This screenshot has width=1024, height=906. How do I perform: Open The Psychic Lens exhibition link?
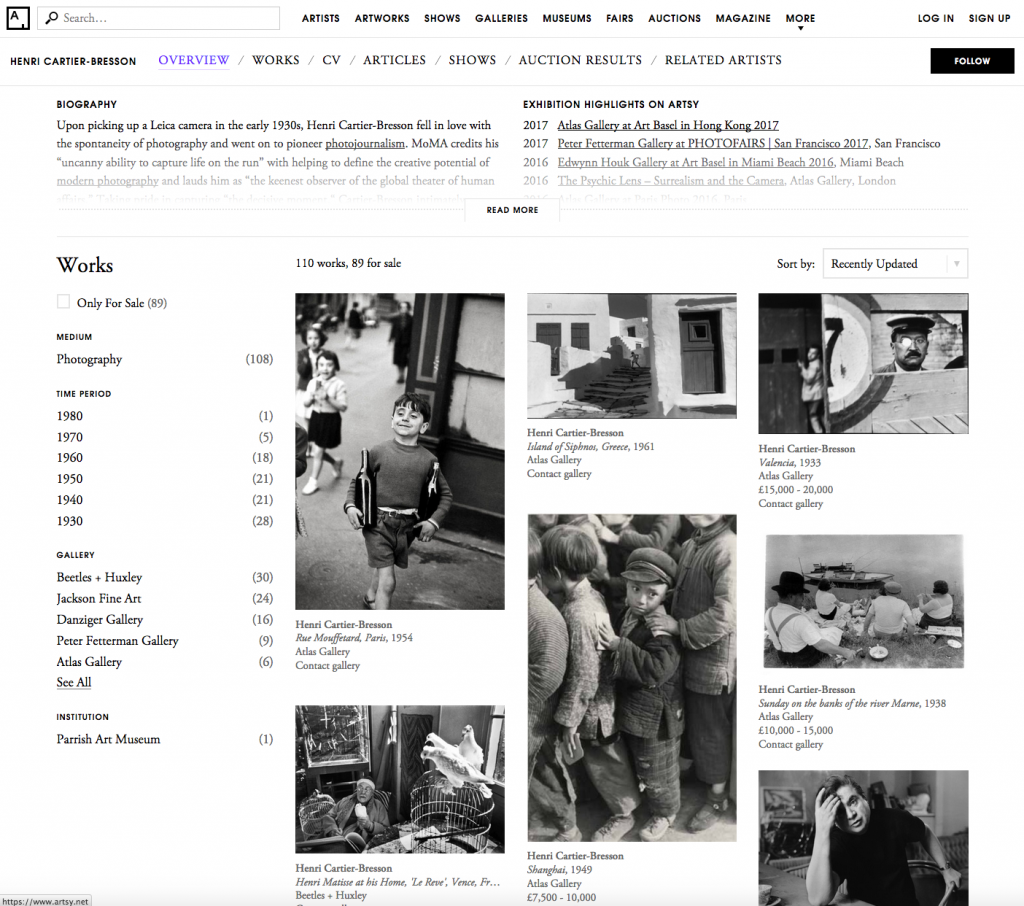[x=671, y=181]
